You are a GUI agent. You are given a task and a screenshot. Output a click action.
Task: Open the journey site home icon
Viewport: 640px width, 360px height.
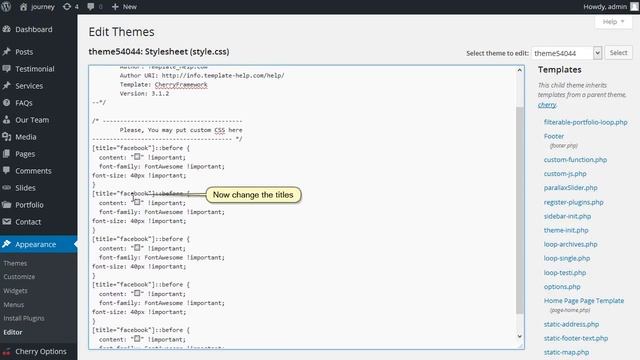pos(24,7)
